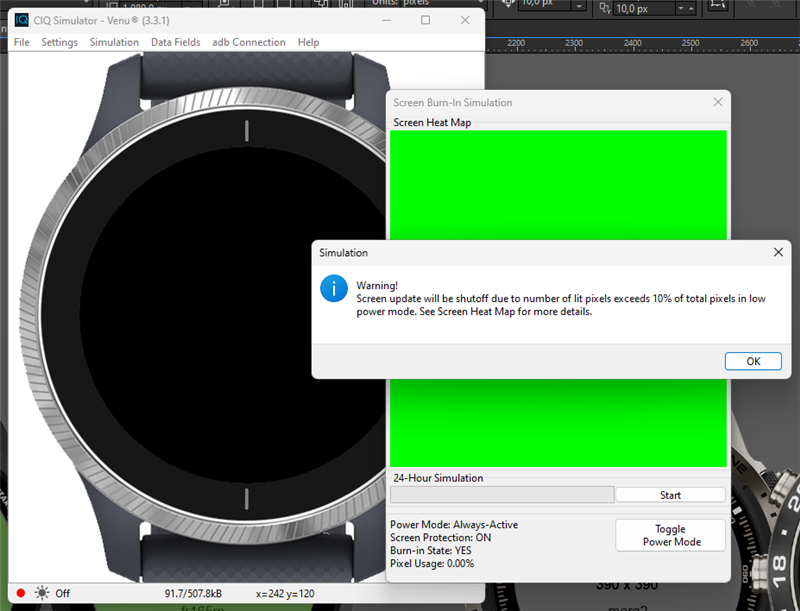The width and height of the screenshot is (800, 611).
Task: Click the CIQ Simulator app icon in title bar
Action: (21, 20)
